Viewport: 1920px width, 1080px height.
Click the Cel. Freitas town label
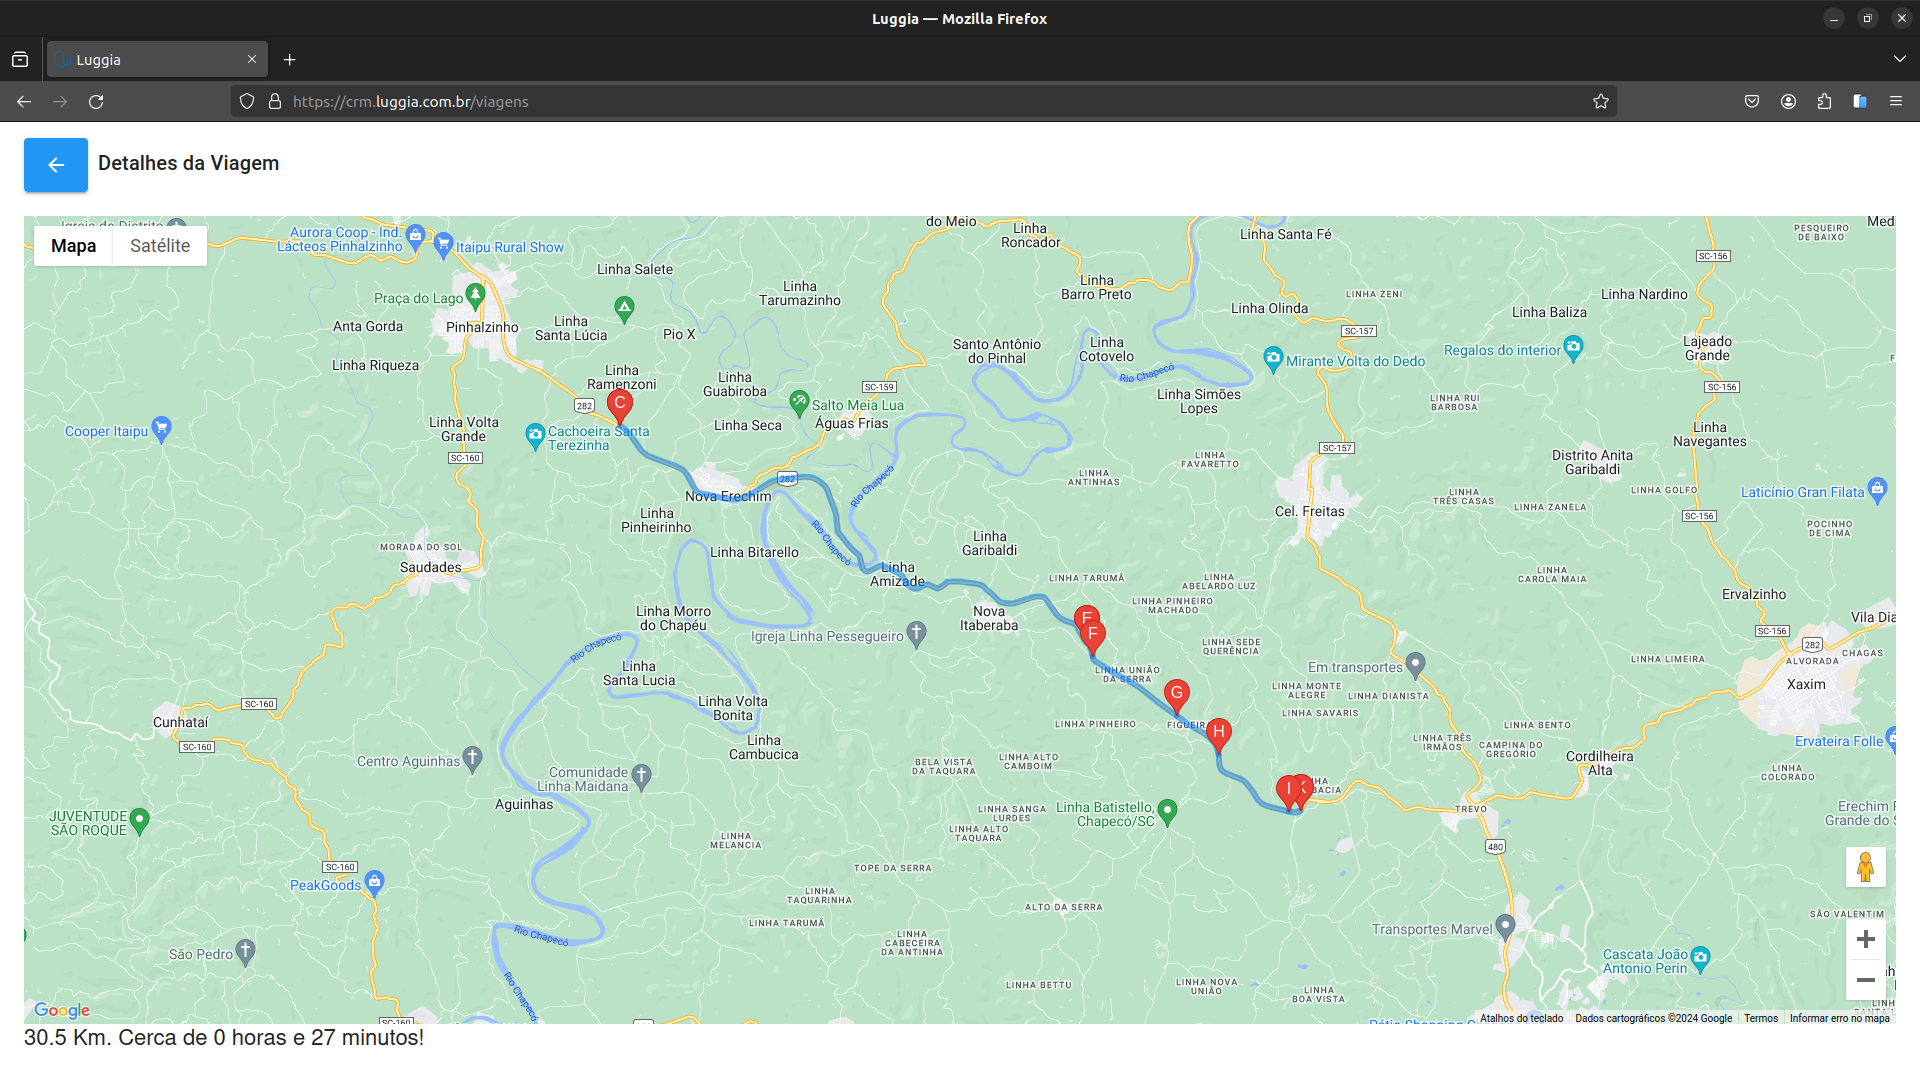point(1310,511)
